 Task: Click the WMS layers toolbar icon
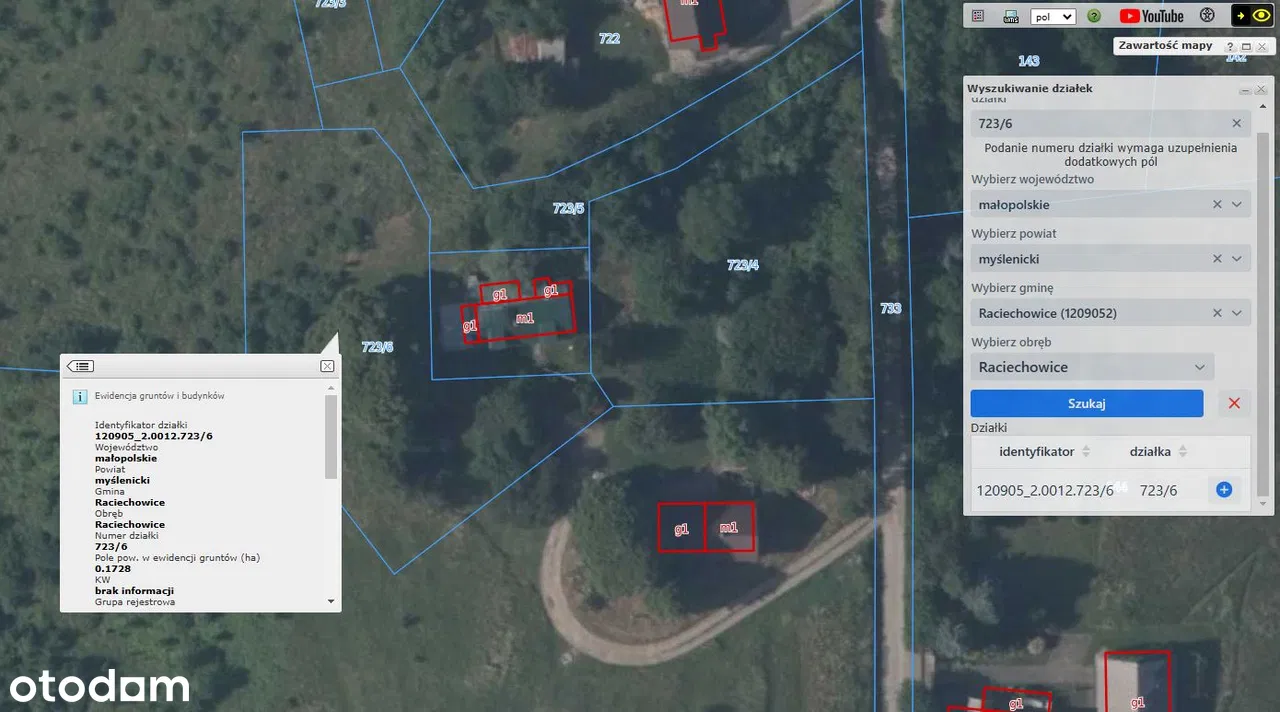coord(1010,16)
